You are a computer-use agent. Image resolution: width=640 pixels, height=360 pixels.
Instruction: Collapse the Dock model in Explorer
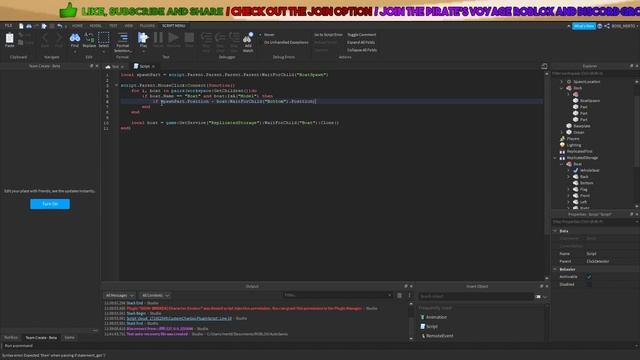562,88
